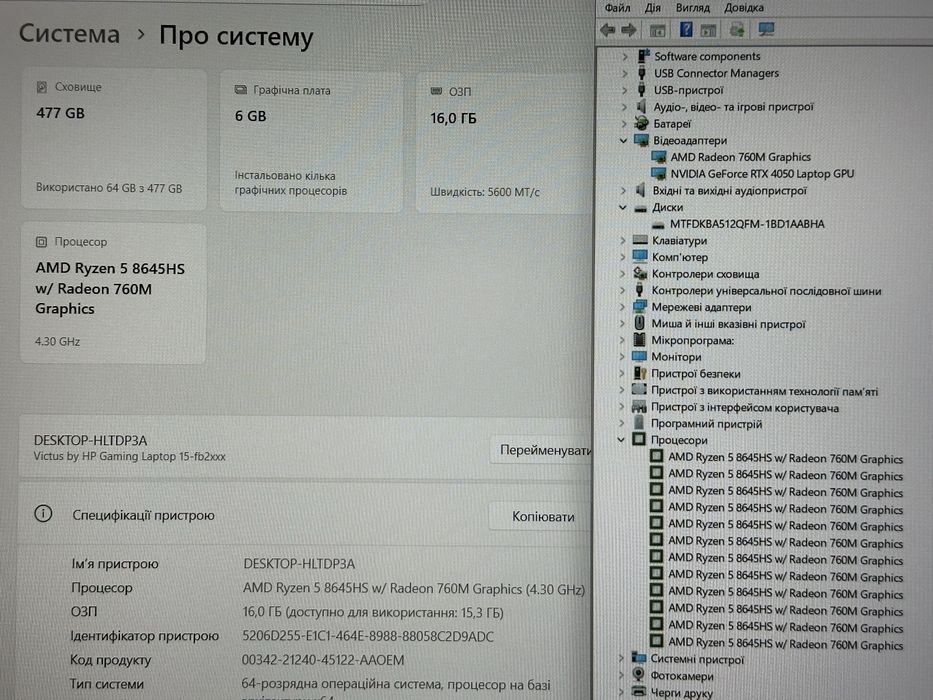Click the Сховище storage card icon
Image resolution: width=933 pixels, height=700 pixels.
click(x=42, y=87)
